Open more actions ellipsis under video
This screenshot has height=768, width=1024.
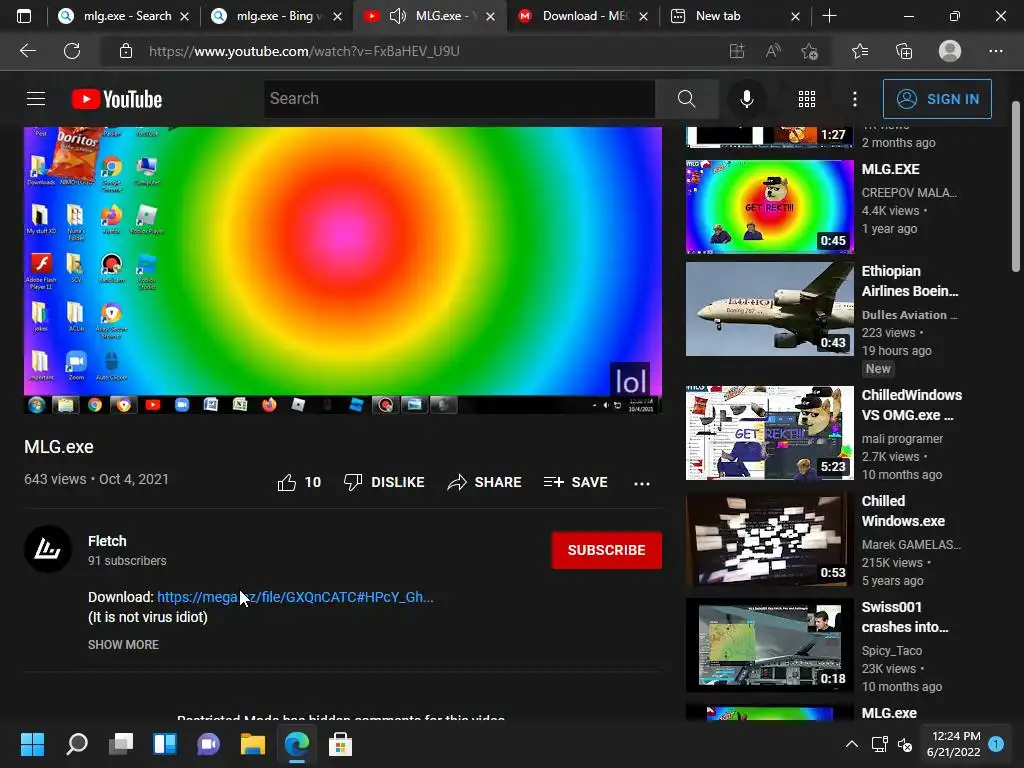click(x=642, y=483)
